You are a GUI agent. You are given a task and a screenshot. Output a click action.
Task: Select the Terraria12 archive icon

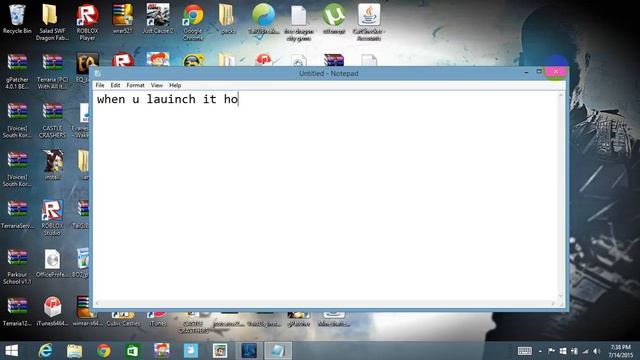click(17, 311)
